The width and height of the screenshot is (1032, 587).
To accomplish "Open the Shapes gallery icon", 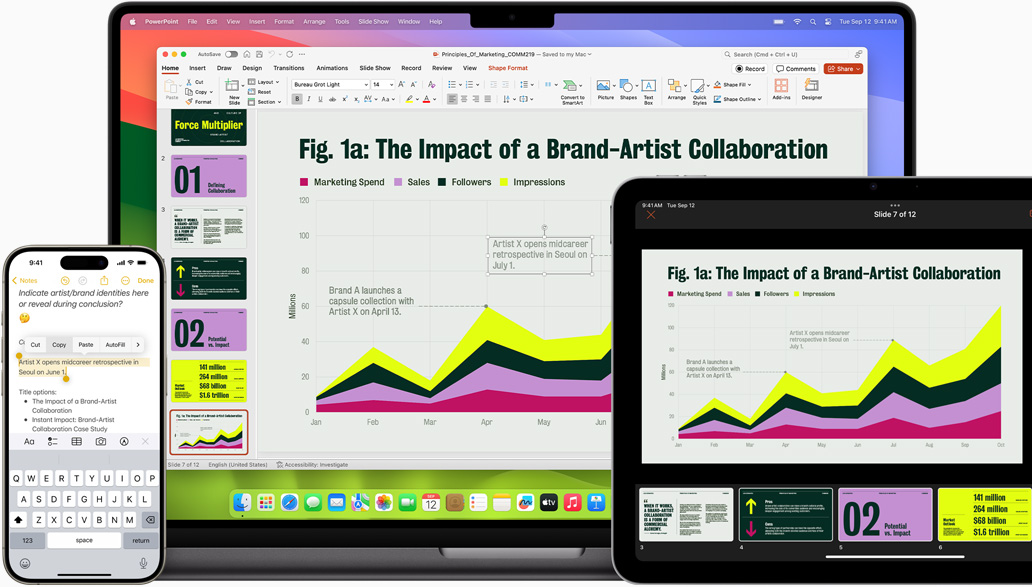I will 627,86.
